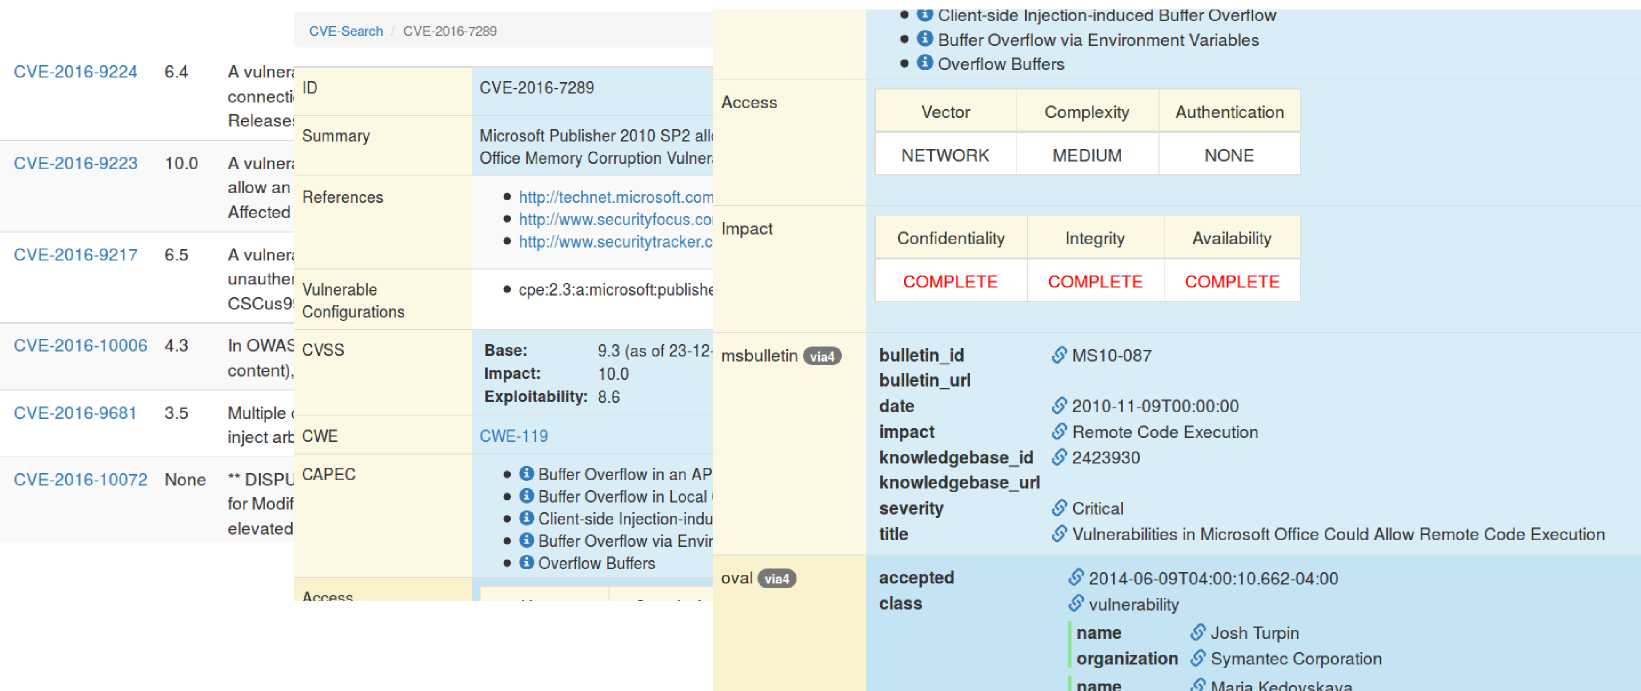This screenshot has height=691, width=1641.
Task: Click link icon beside date 2010-11-09T00:00:00
Action: 1059,406
